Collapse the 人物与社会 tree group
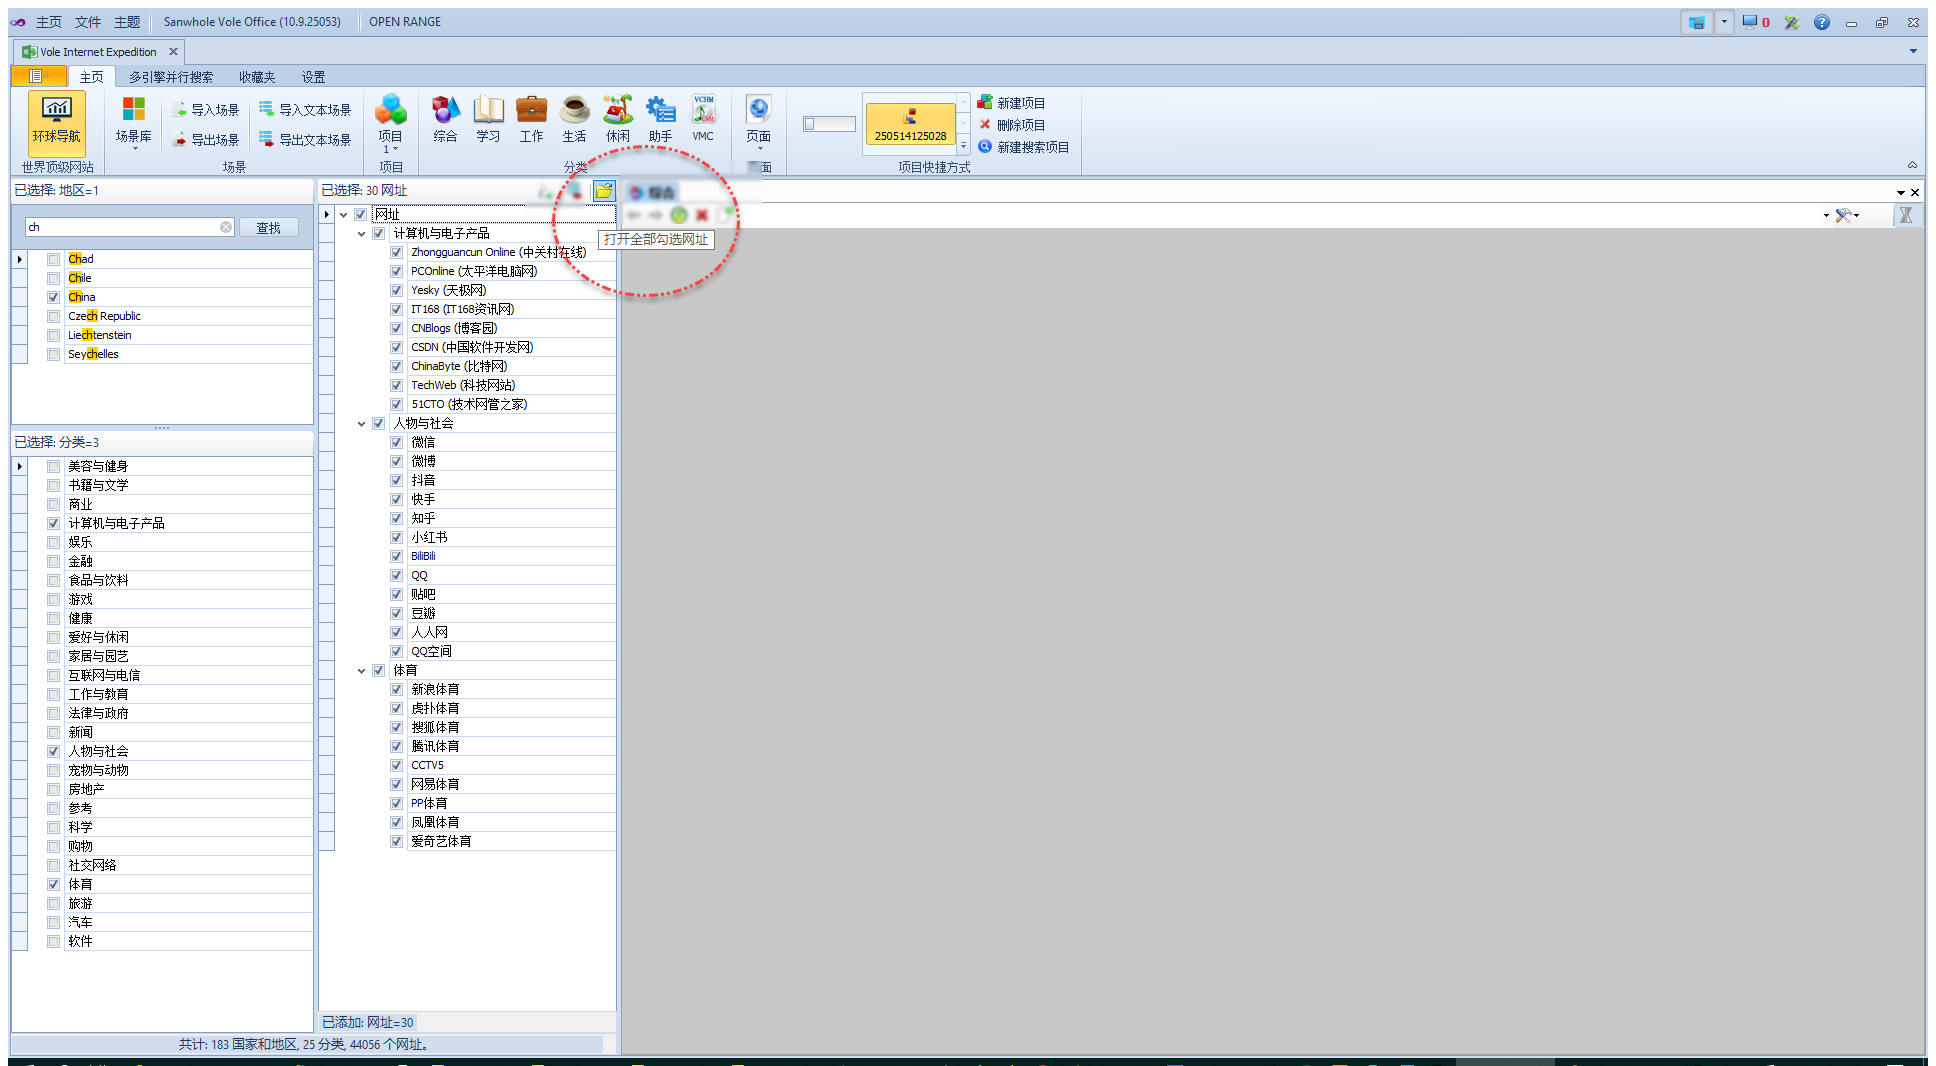 click(361, 423)
